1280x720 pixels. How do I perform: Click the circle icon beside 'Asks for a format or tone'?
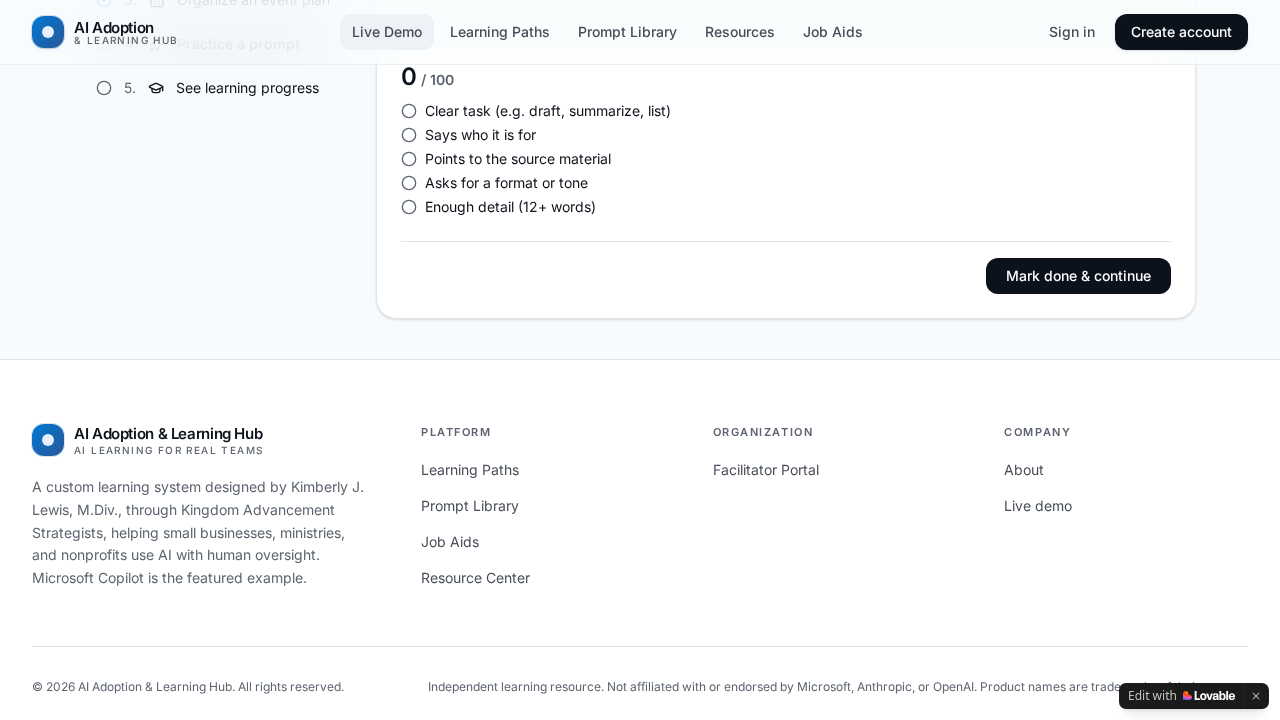point(409,183)
